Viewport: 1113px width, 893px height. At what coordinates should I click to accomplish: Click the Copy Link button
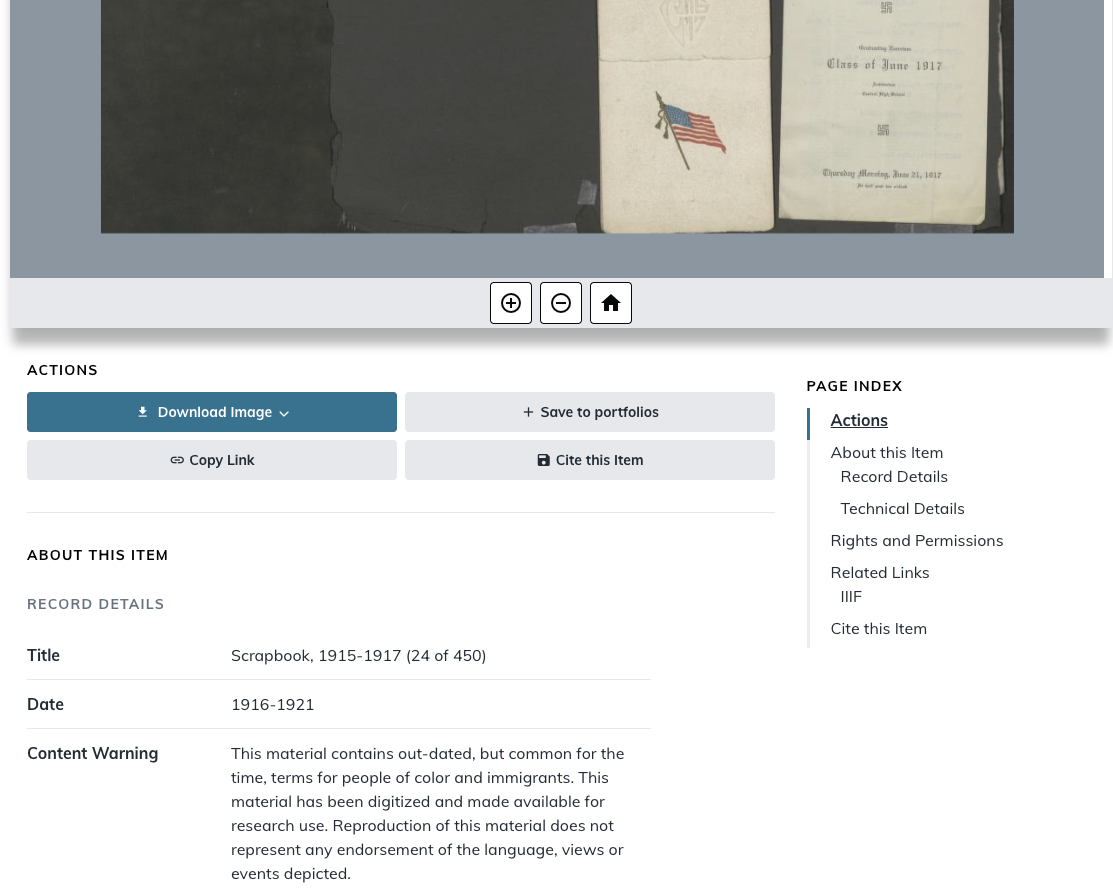click(212, 460)
